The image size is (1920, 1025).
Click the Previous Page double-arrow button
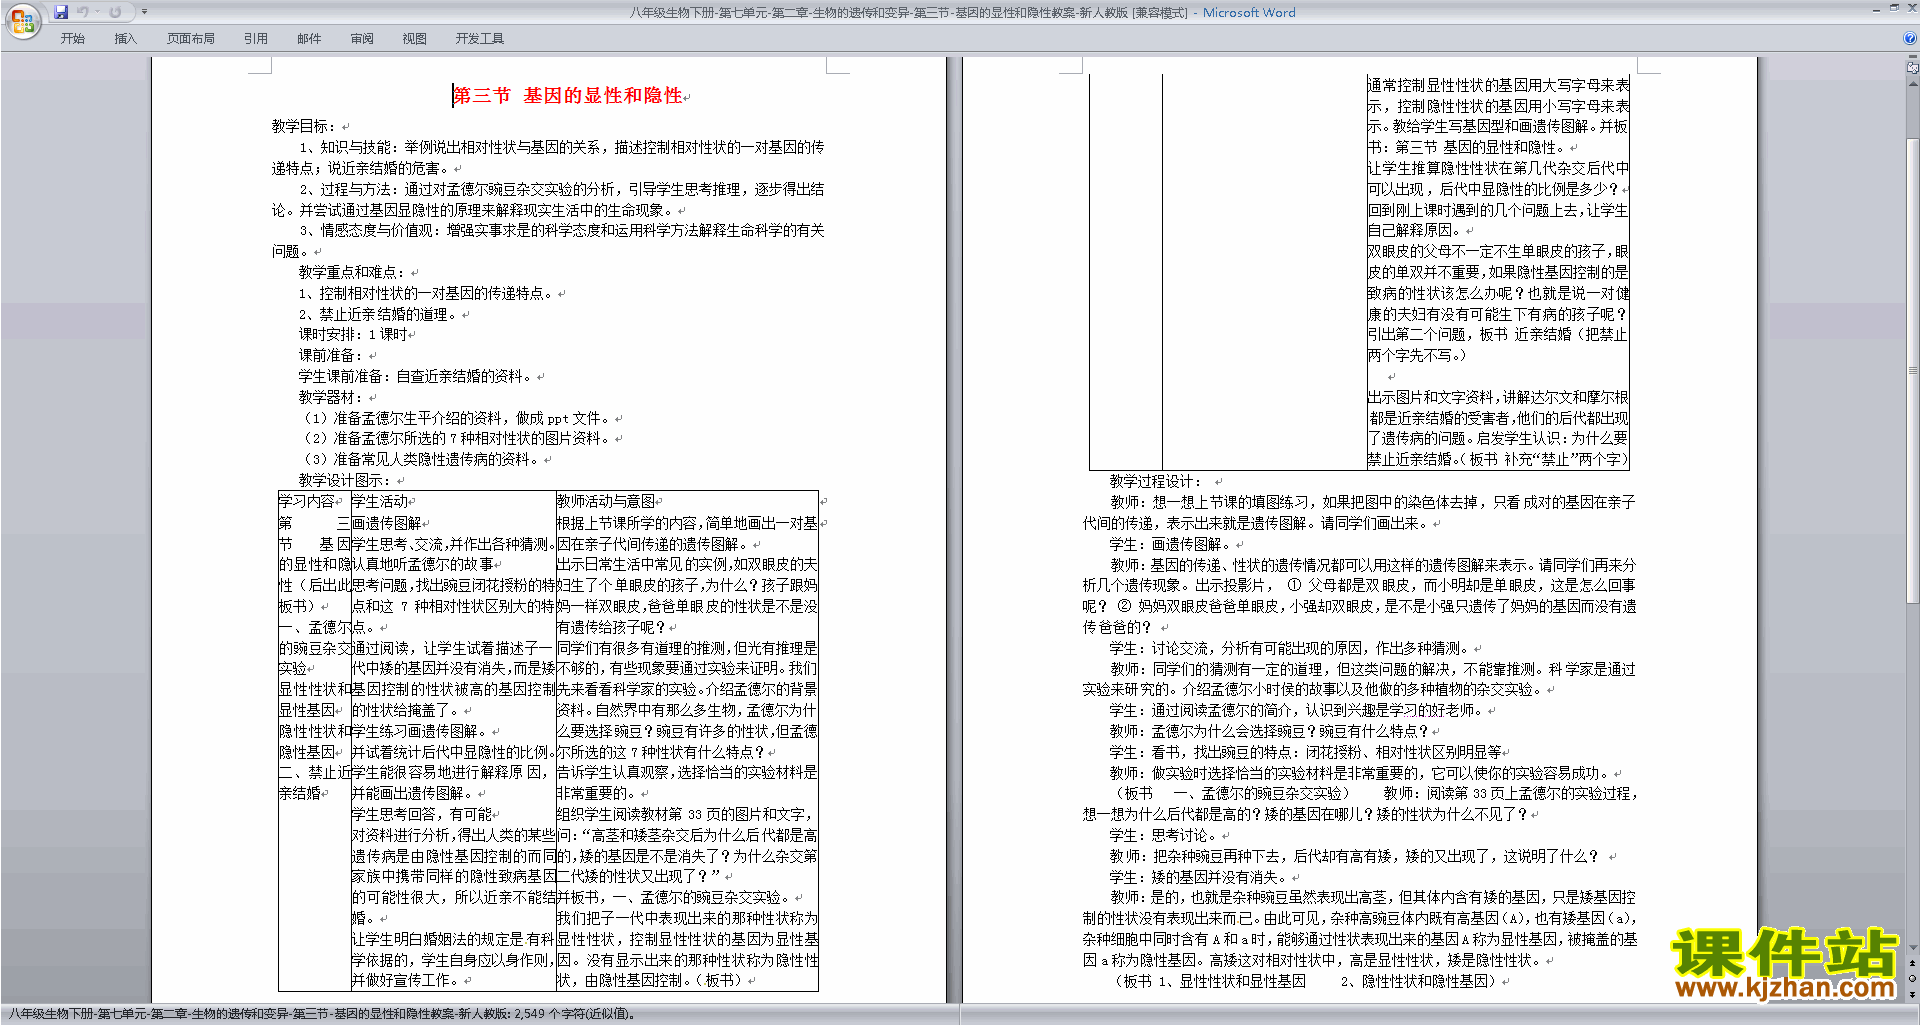tap(1913, 963)
